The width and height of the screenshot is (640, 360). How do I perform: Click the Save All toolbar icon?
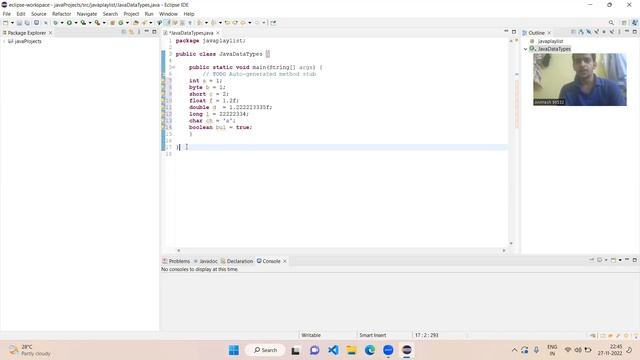coord(27,23)
